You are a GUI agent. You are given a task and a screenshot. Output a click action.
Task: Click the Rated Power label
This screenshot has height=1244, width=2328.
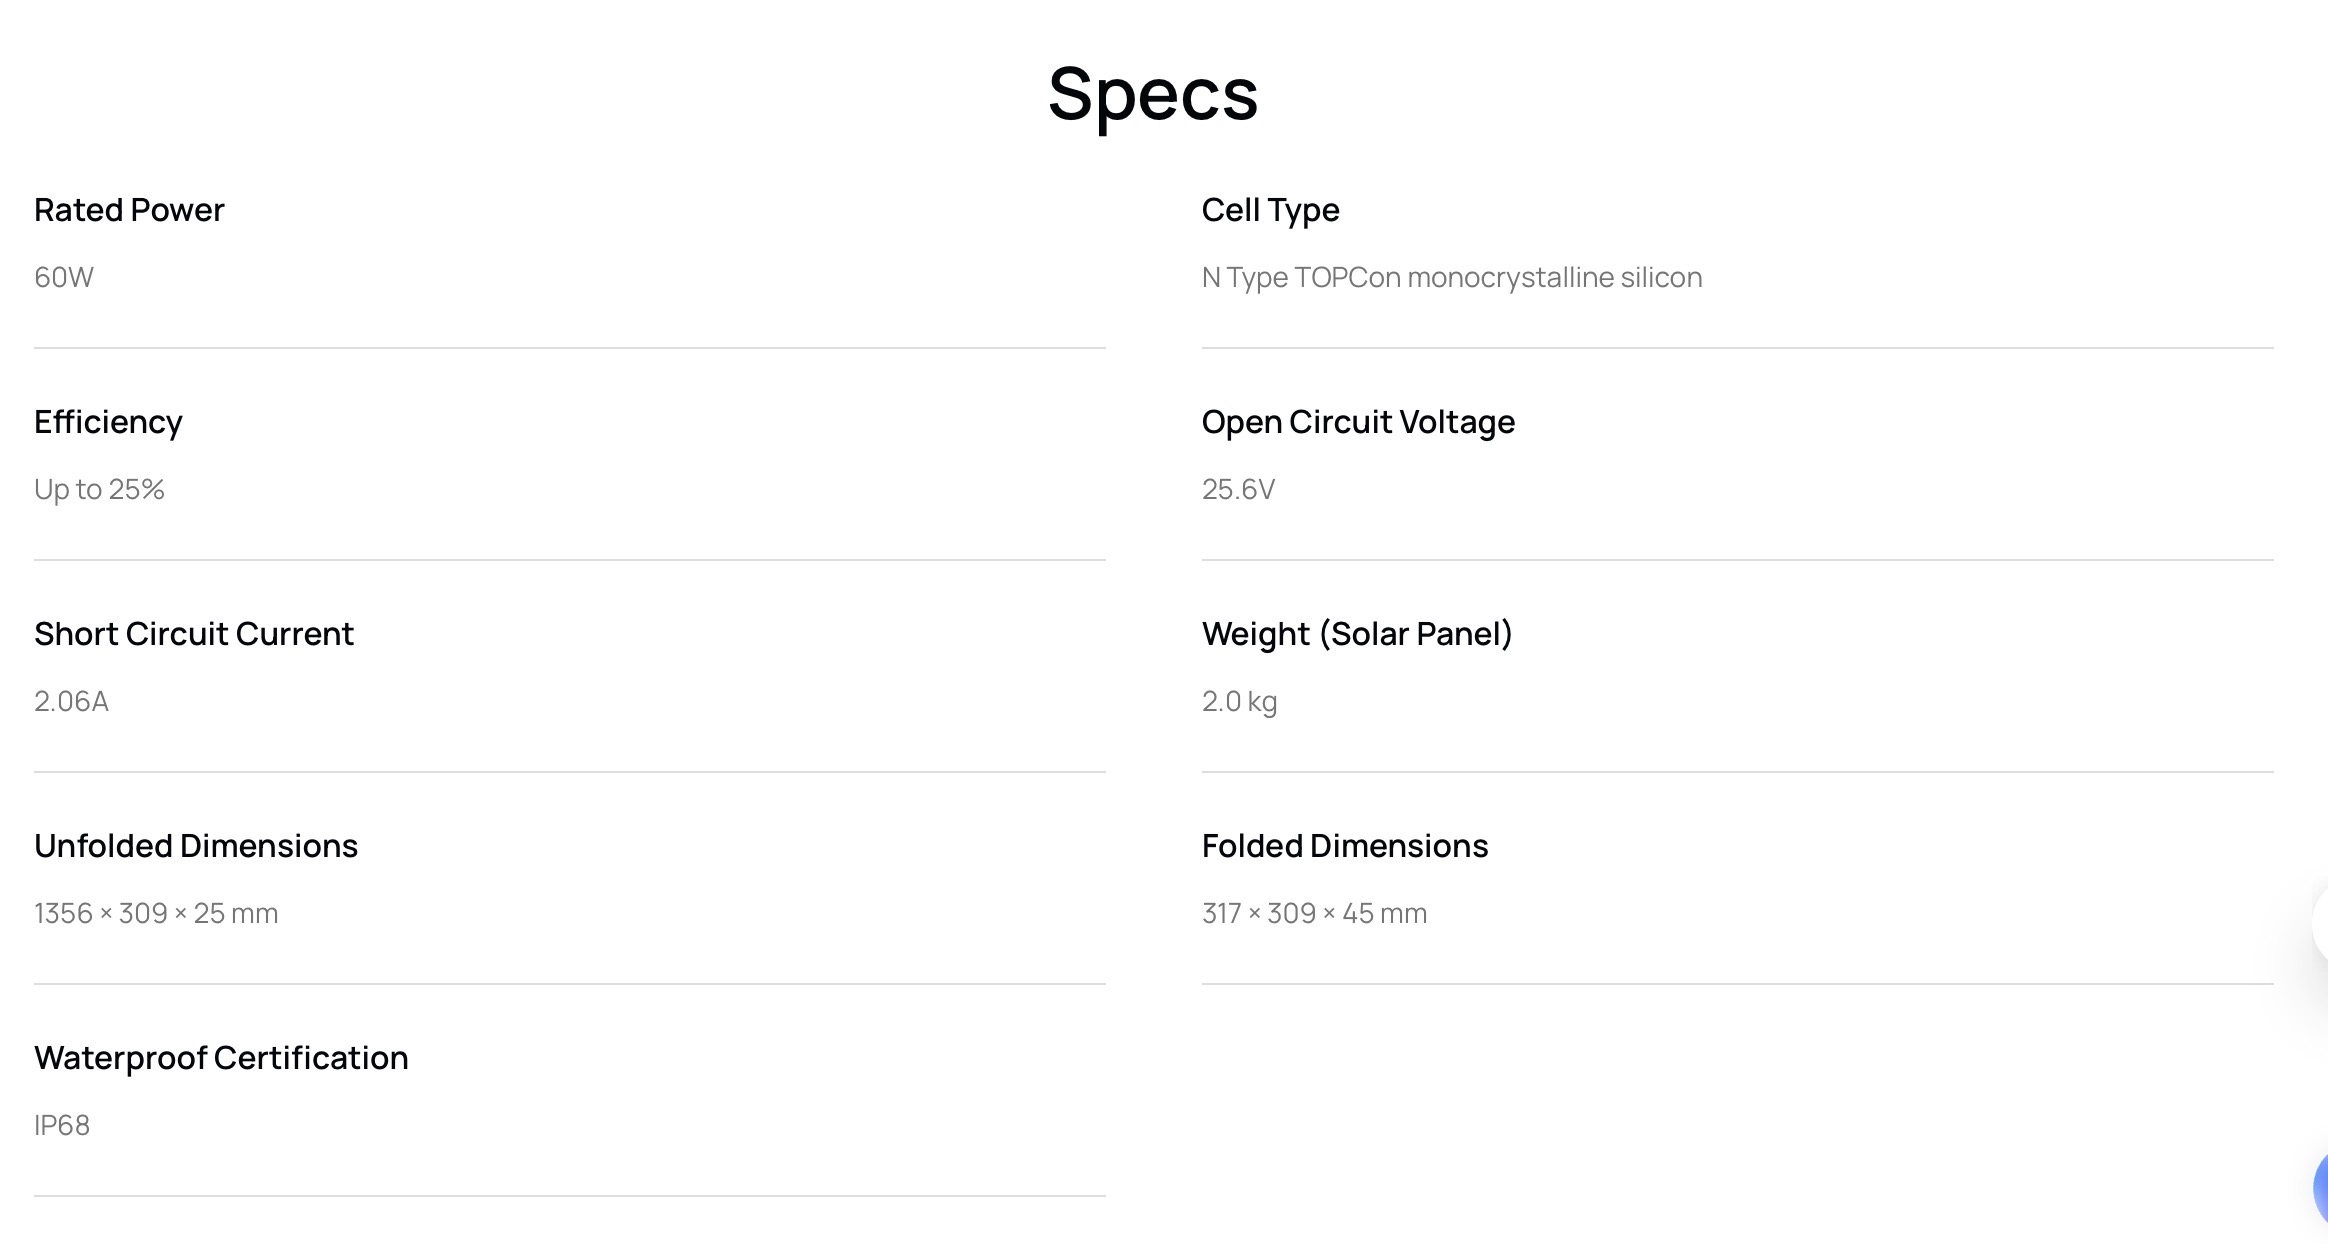point(129,210)
